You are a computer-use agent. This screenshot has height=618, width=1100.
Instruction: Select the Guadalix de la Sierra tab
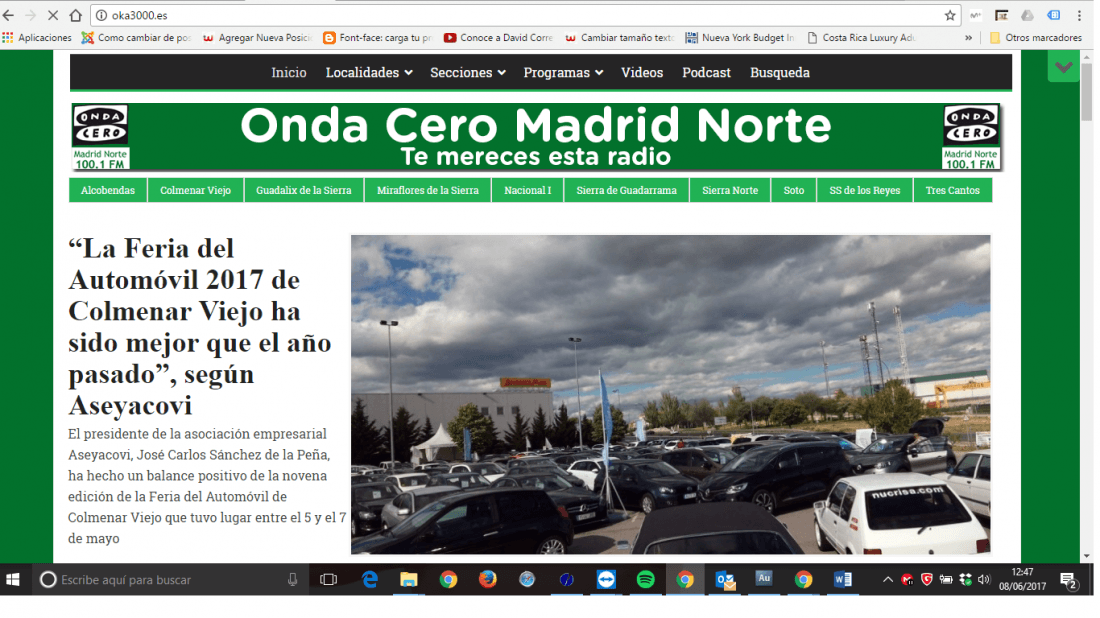[x=304, y=190]
